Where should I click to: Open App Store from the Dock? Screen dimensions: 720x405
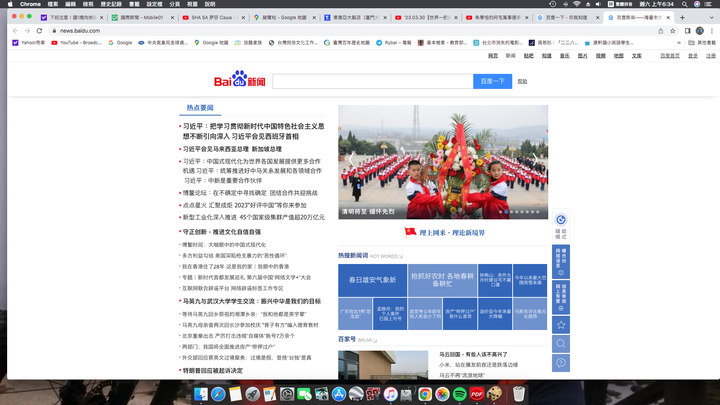coord(338,394)
